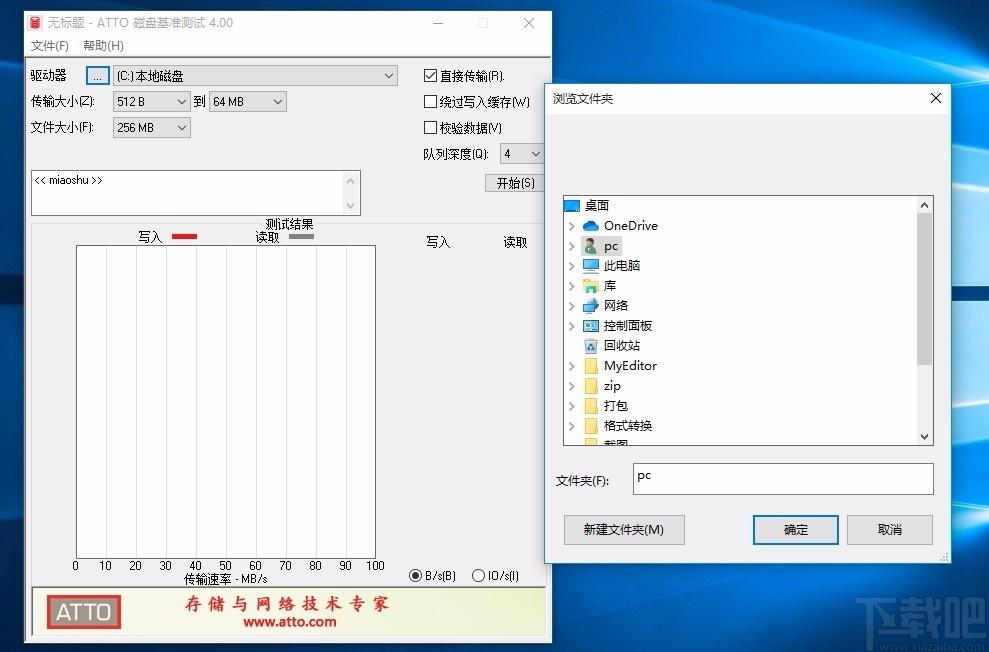Expand the pc tree node
This screenshot has width=989, height=652.
tap(571, 246)
